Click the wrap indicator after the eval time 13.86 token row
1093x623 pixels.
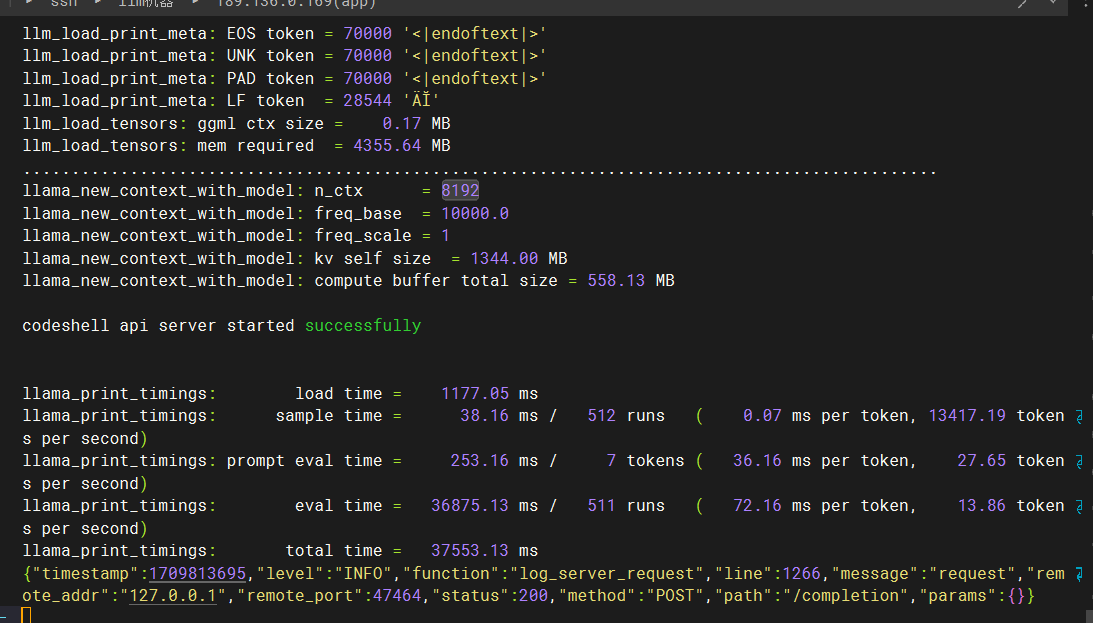[x=1079, y=507]
